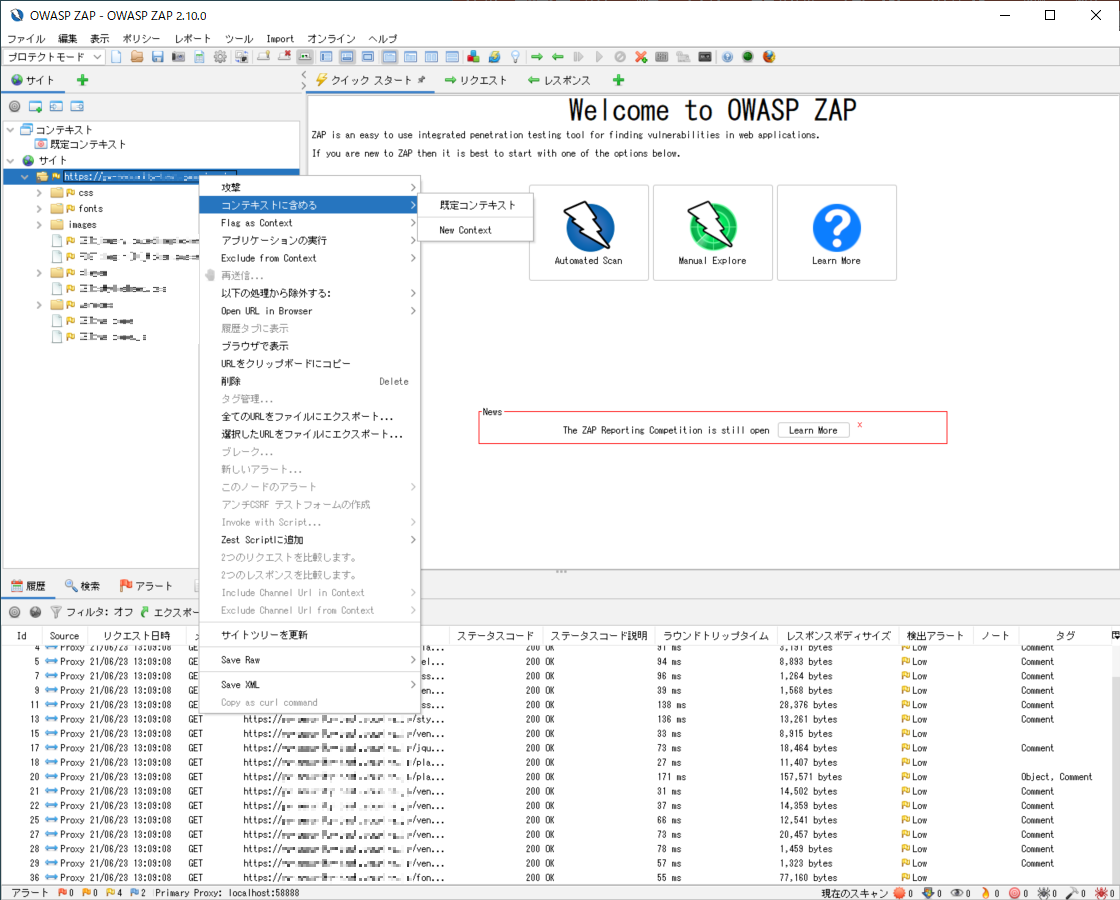Collapse the selected https site node
This screenshot has width=1120, height=900.
(25, 176)
